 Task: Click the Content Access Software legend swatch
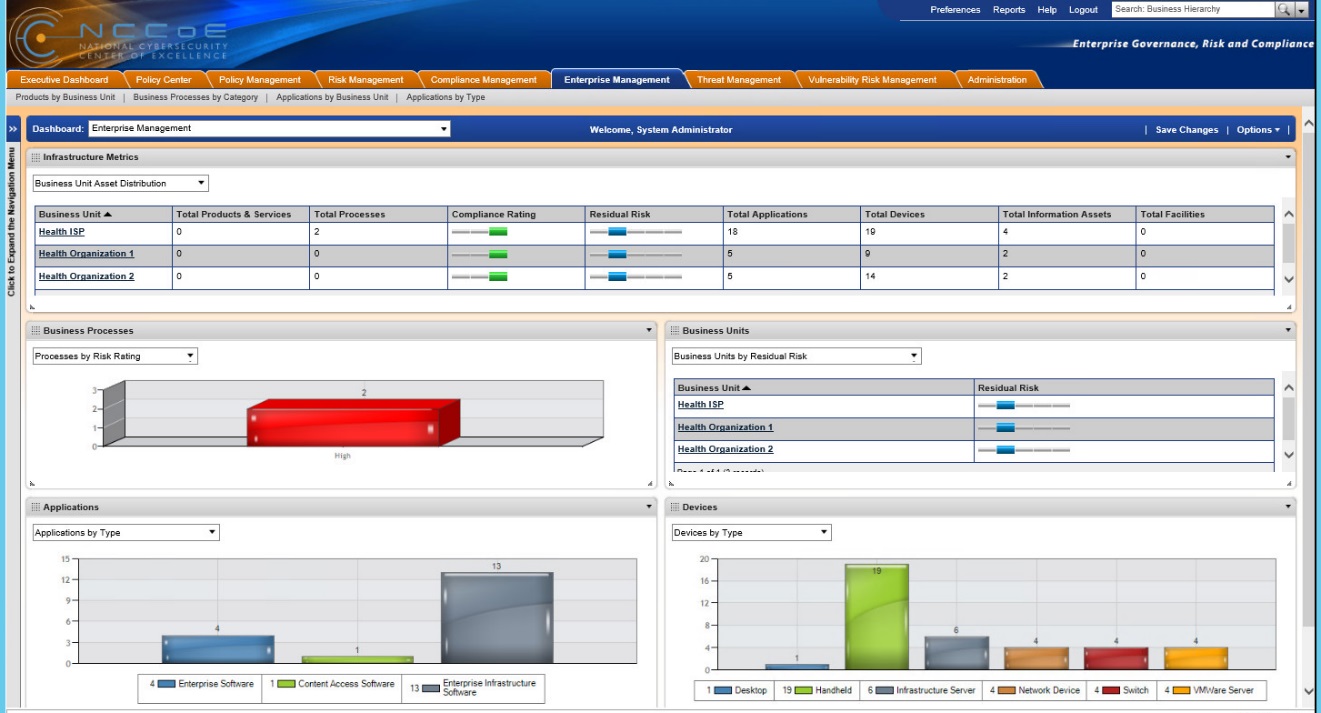[286, 684]
